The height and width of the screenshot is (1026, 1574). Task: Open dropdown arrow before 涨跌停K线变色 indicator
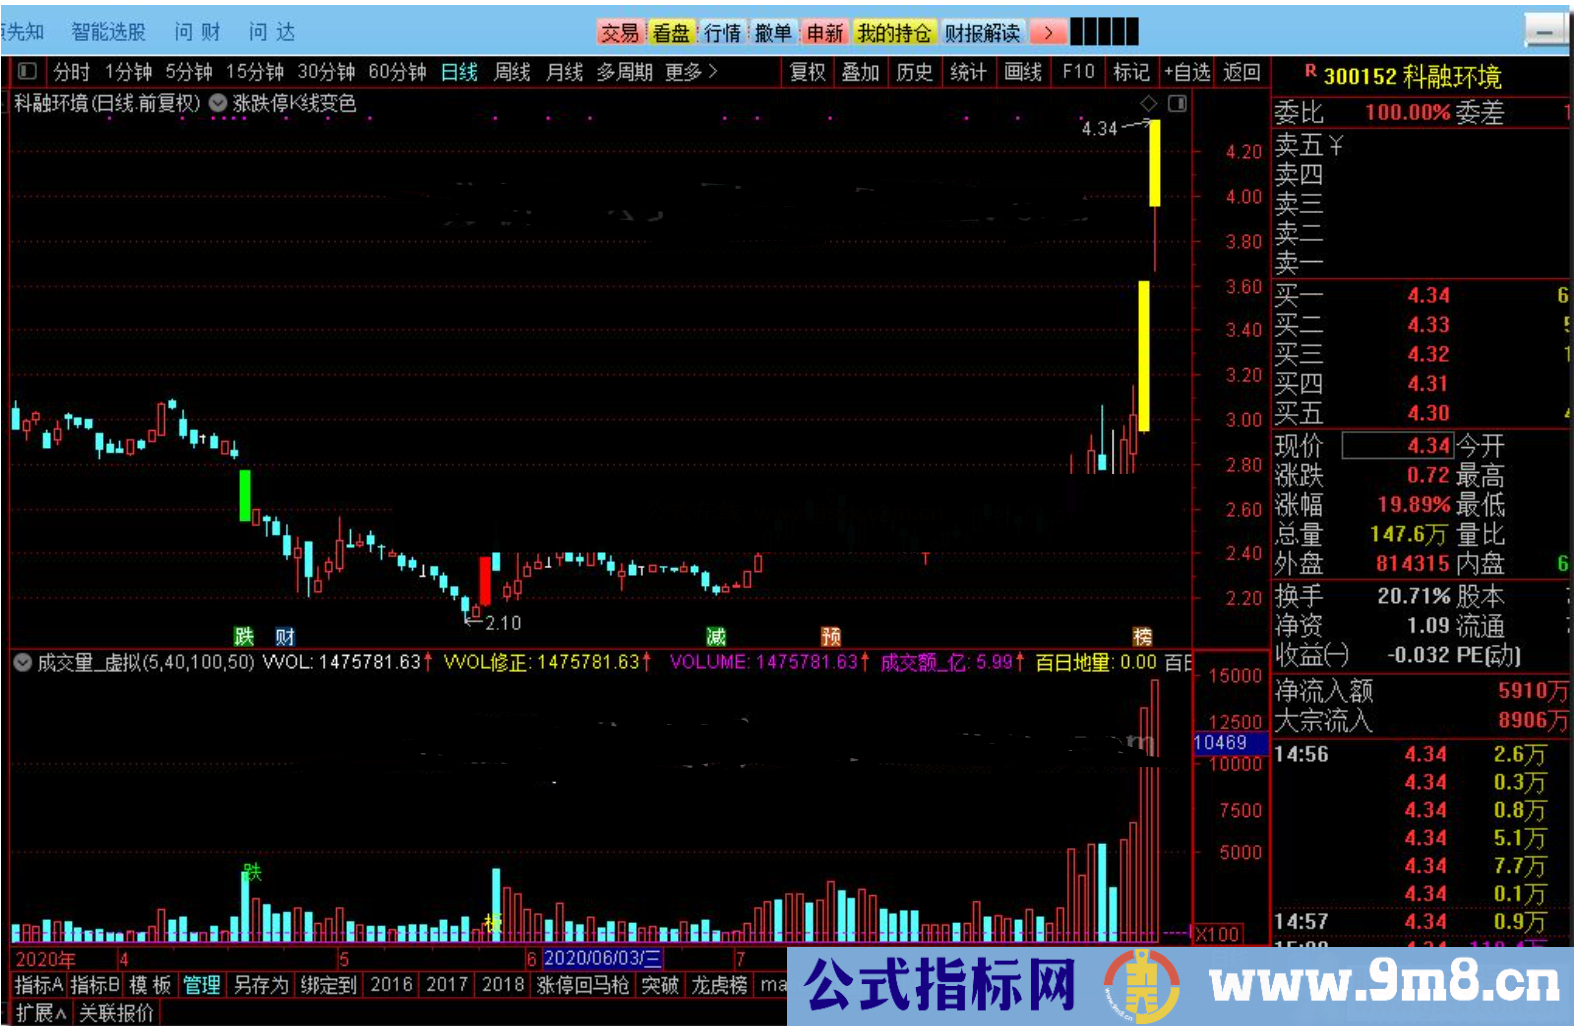tap(217, 103)
